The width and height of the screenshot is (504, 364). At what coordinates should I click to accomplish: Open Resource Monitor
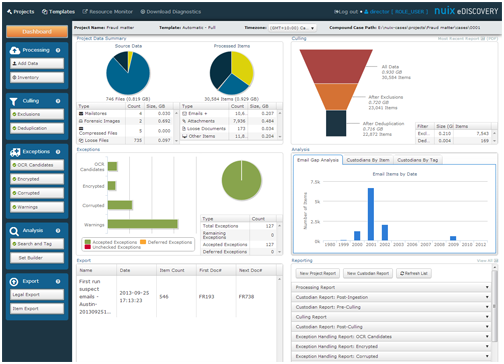pos(107,12)
